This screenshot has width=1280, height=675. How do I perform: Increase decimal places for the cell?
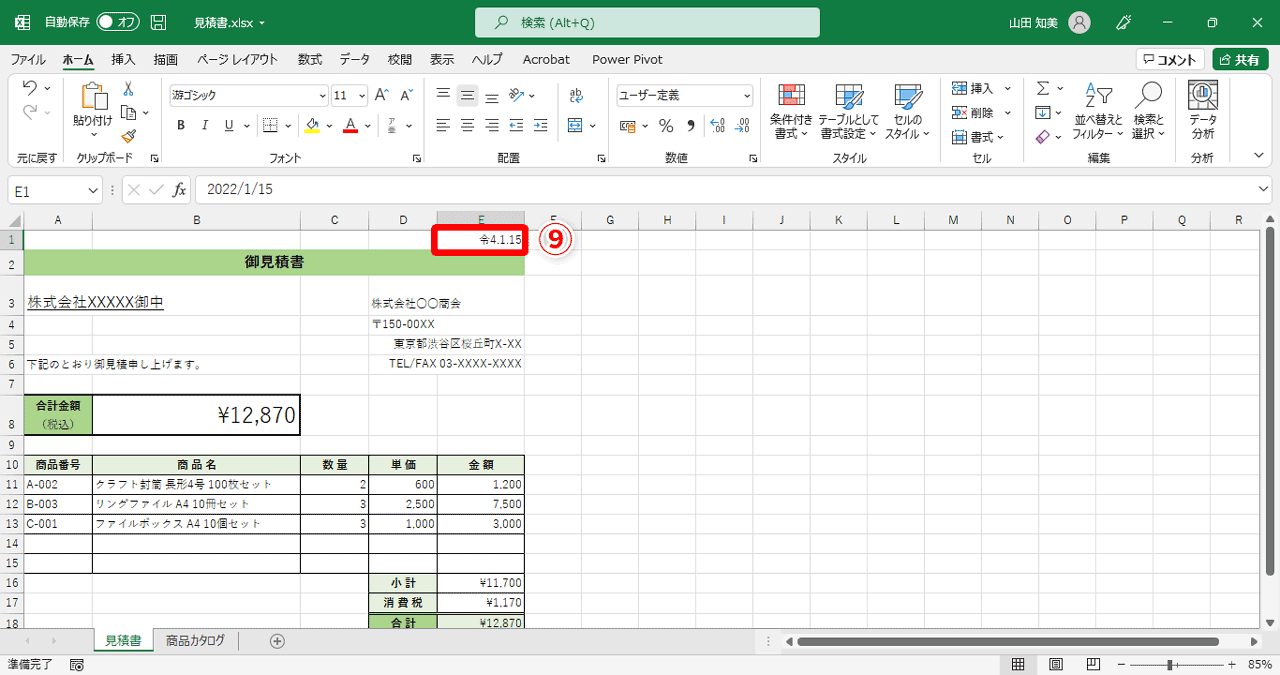(x=719, y=125)
